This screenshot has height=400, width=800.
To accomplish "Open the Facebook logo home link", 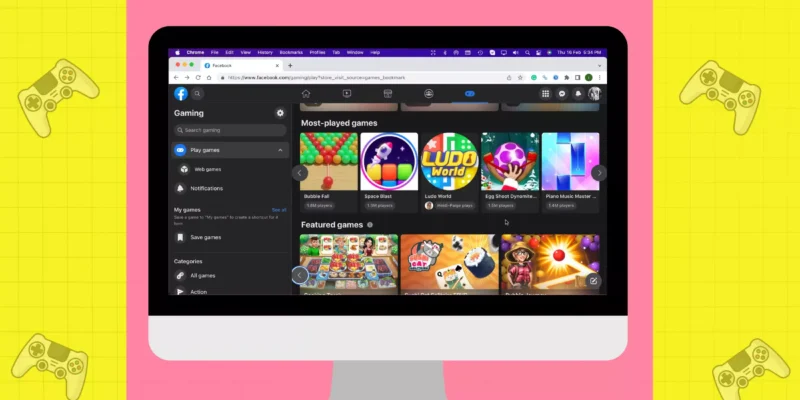I will tap(181, 94).
